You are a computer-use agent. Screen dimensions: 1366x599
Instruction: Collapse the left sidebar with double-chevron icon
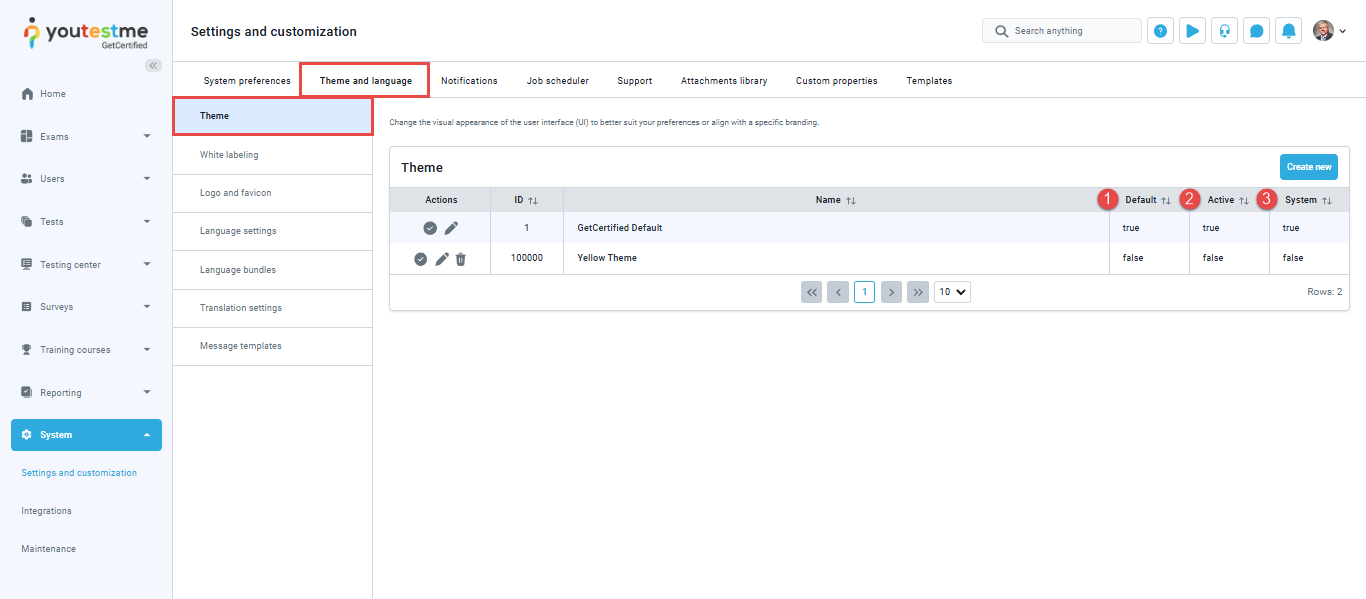tap(153, 65)
